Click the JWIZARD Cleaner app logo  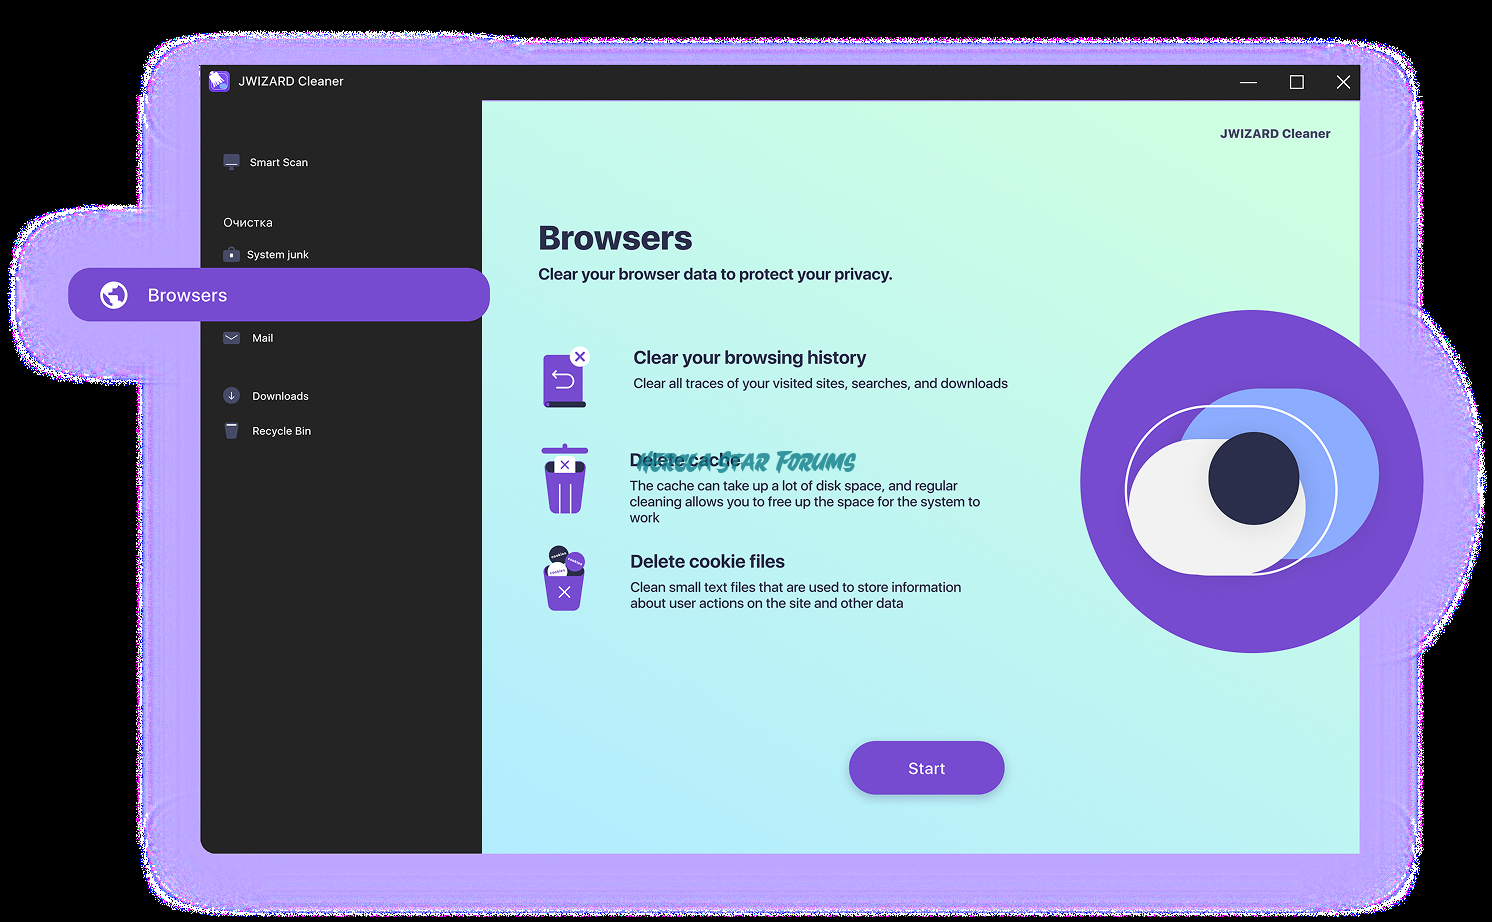(219, 81)
